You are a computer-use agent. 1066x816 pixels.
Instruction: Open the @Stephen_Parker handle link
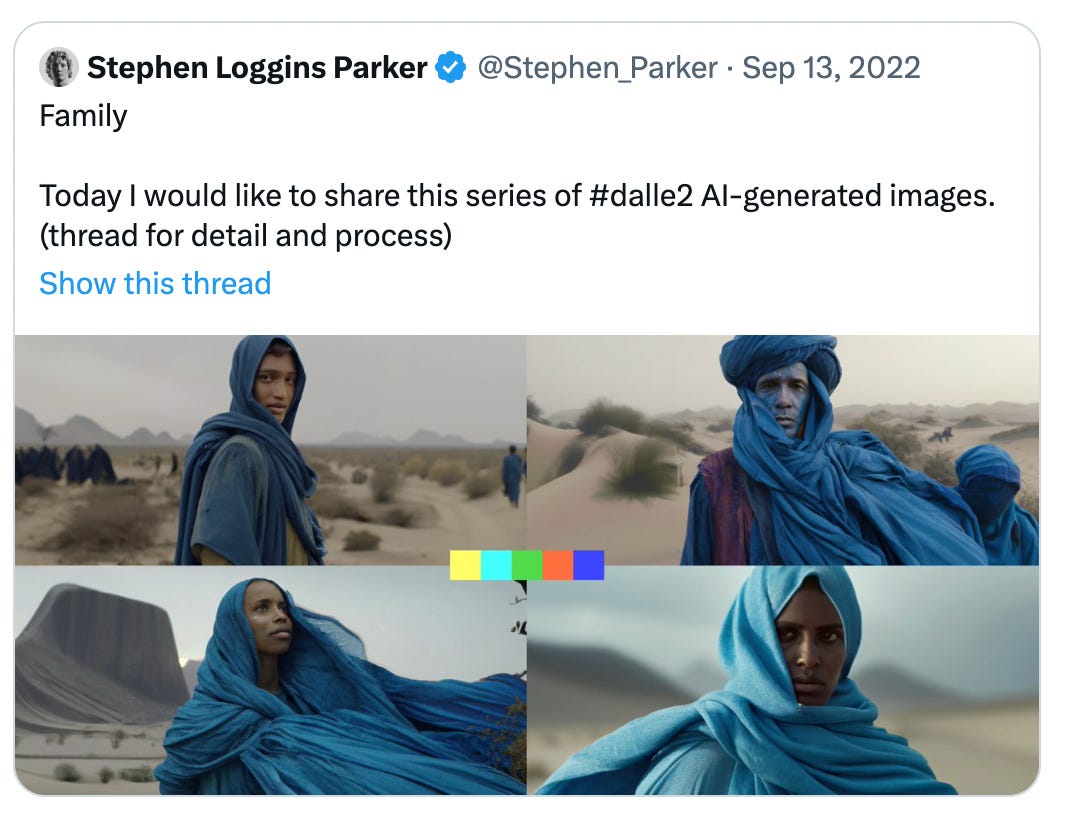[597, 68]
